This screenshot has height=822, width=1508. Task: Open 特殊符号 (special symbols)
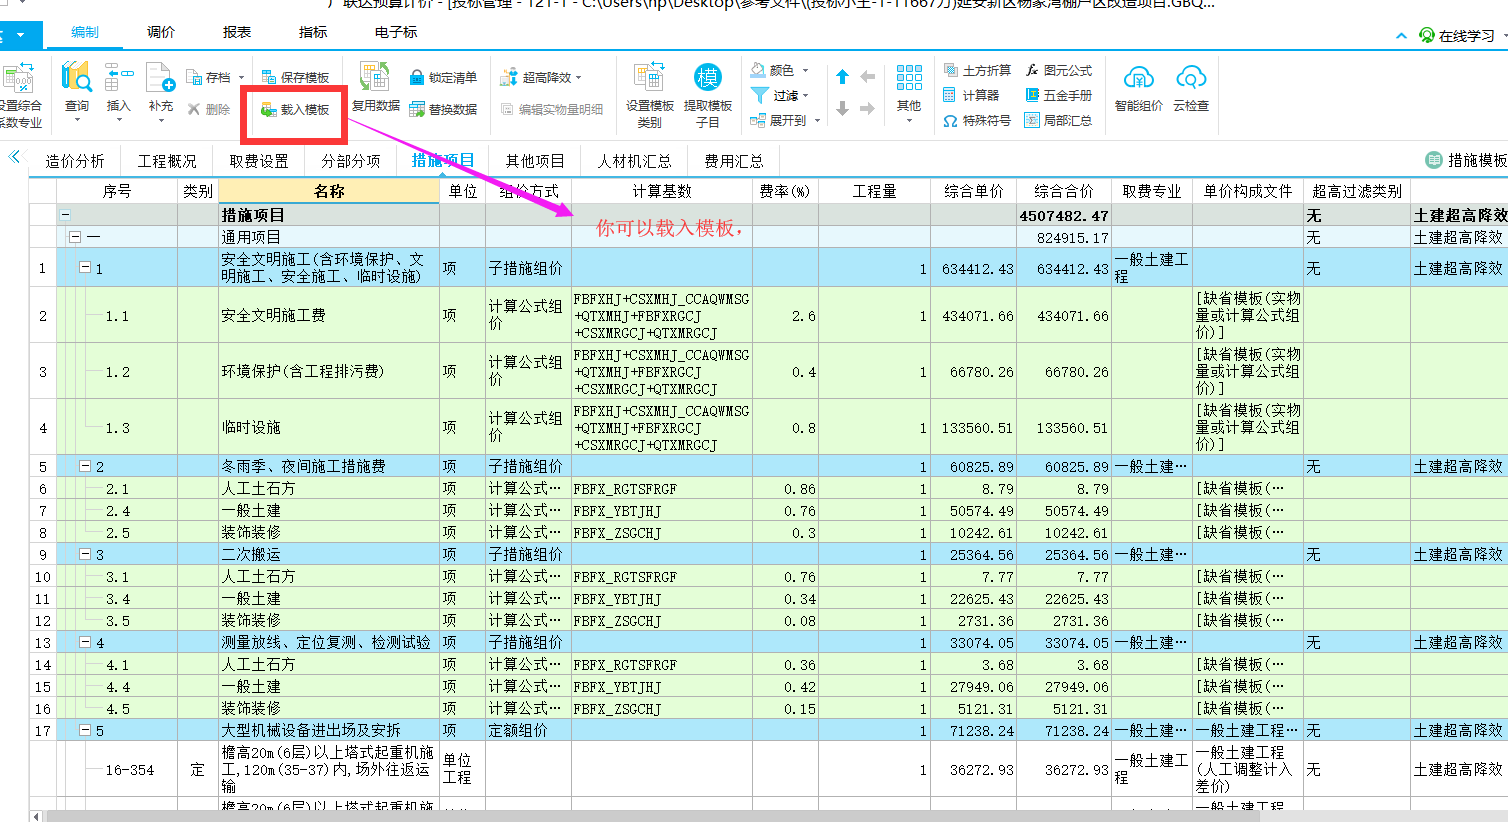coord(976,120)
